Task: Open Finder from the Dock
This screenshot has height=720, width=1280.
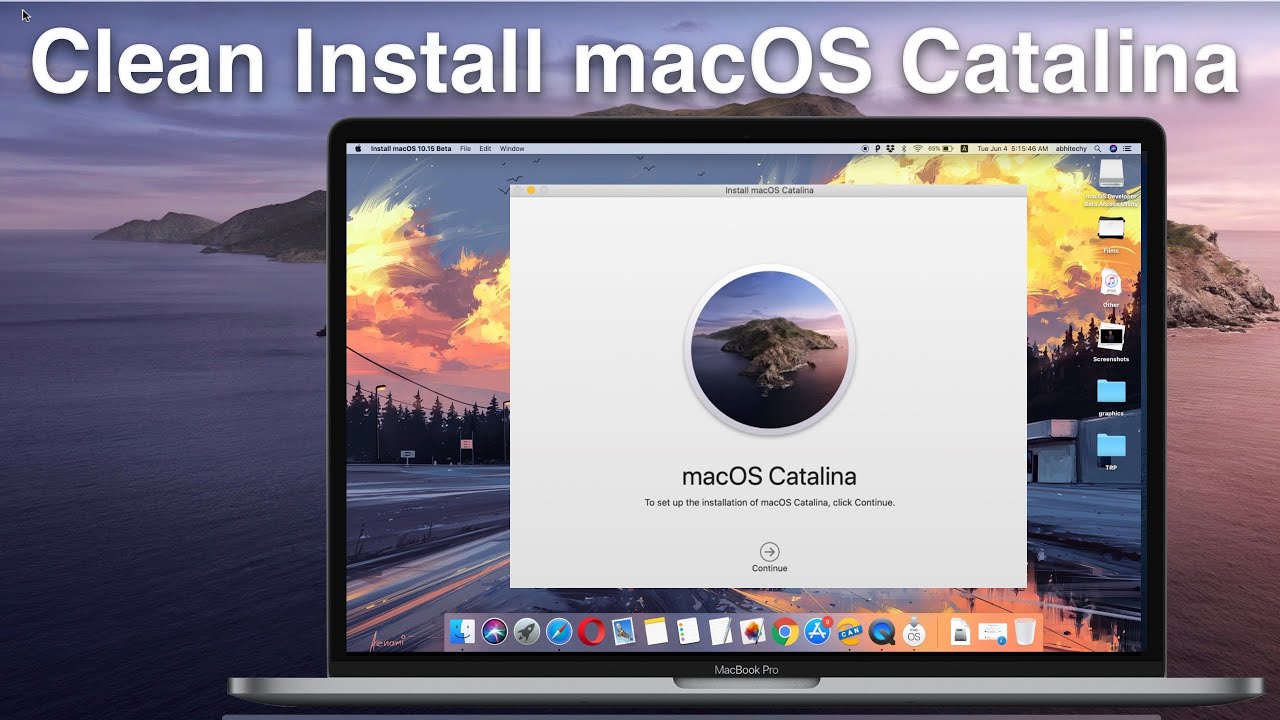Action: (x=462, y=631)
